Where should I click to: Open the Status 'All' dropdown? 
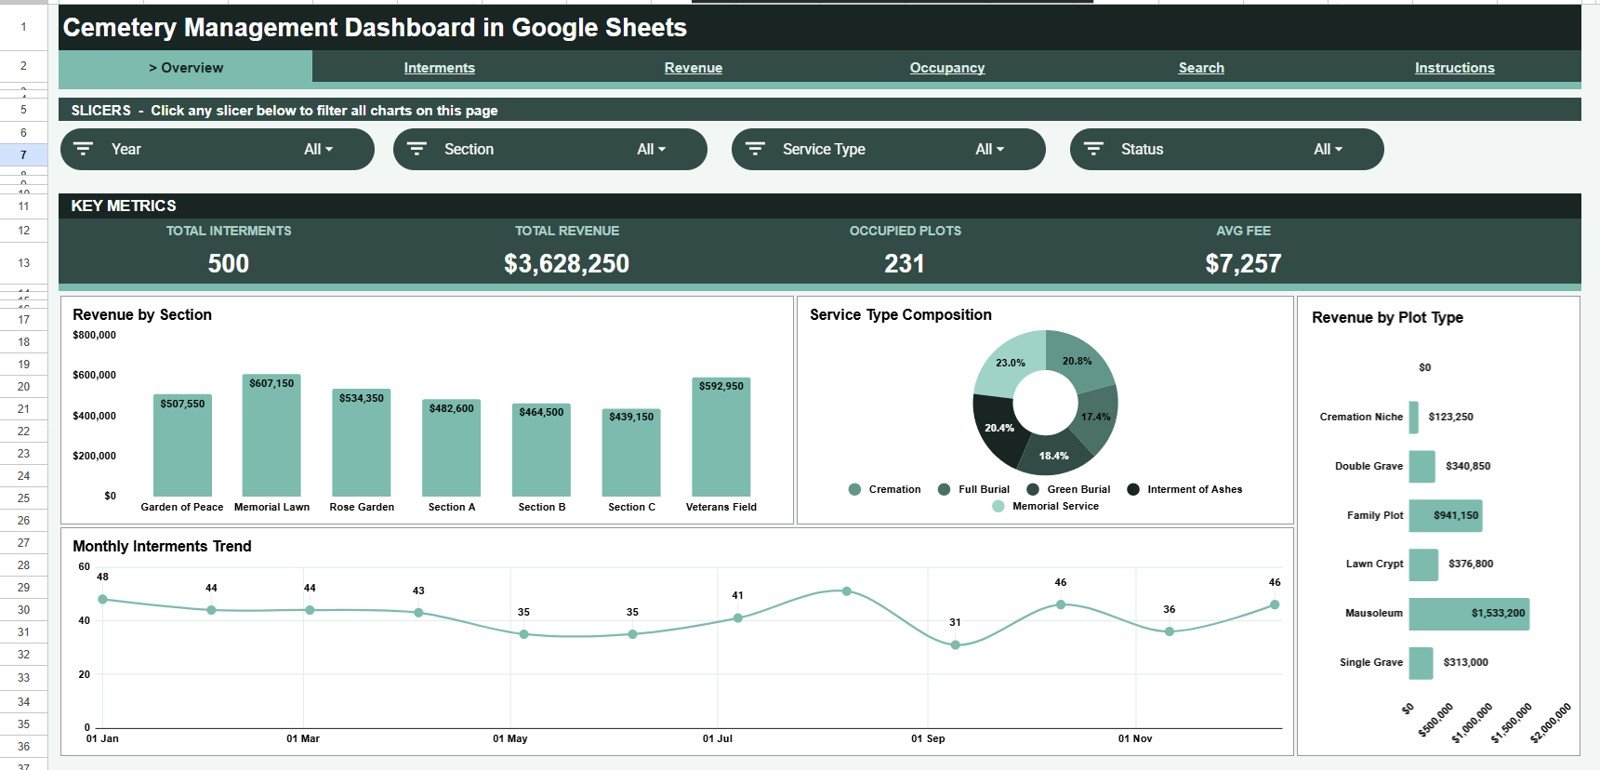point(1328,149)
